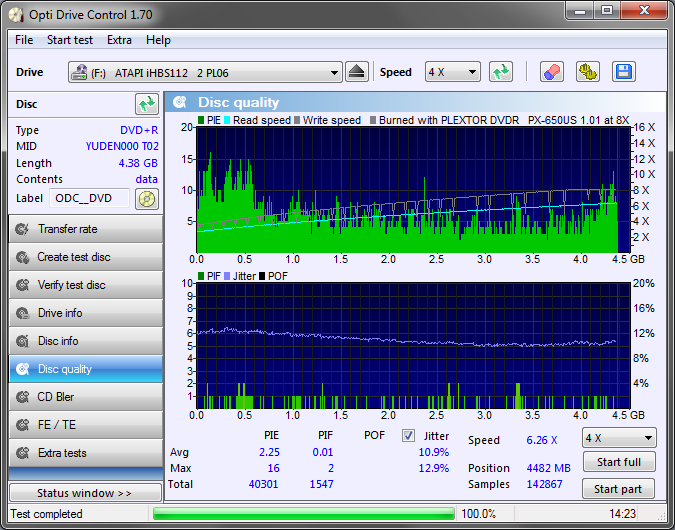The height and width of the screenshot is (530, 675).
Task: Eject the disc with the eject icon
Action: pos(357,72)
